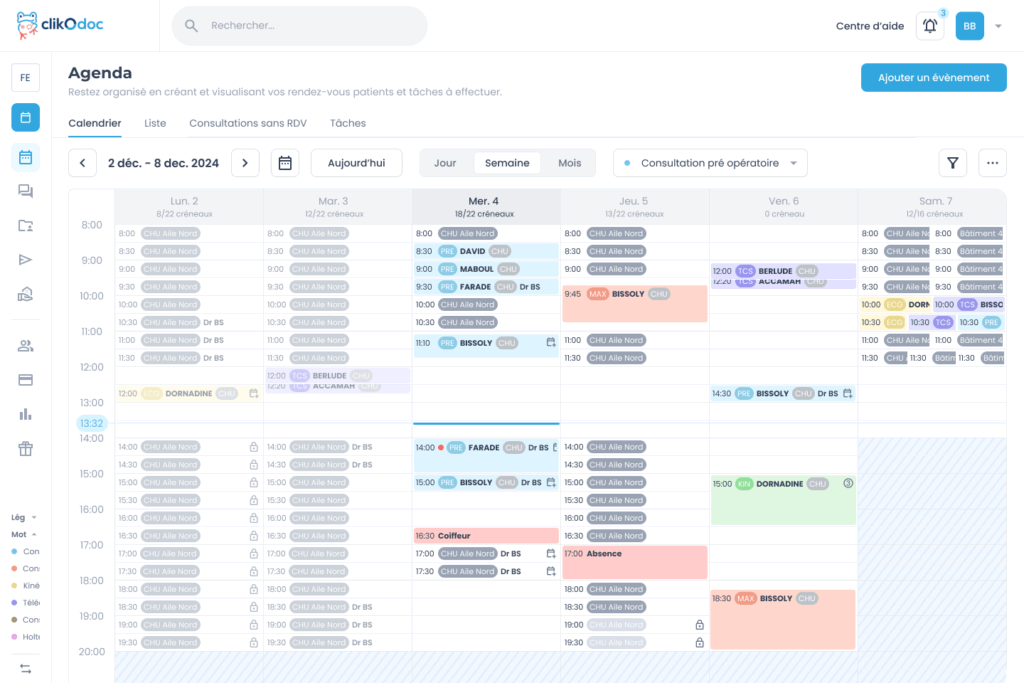The height and width of the screenshot is (683, 1024).
Task: Open the date picker calendar icon
Action: 285,163
